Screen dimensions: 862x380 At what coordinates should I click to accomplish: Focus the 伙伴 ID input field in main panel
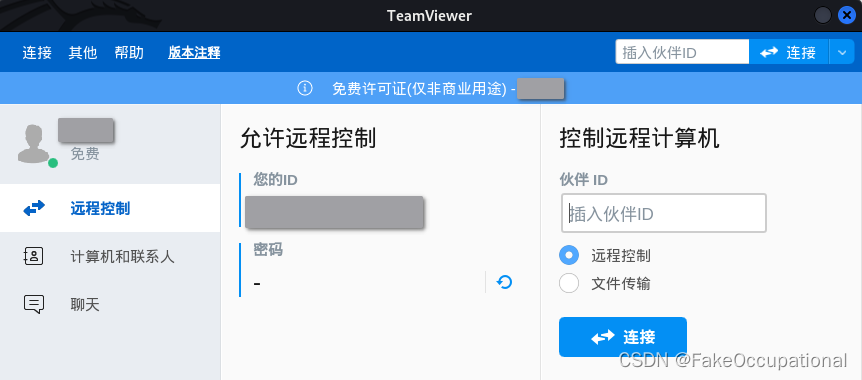(664, 213)
